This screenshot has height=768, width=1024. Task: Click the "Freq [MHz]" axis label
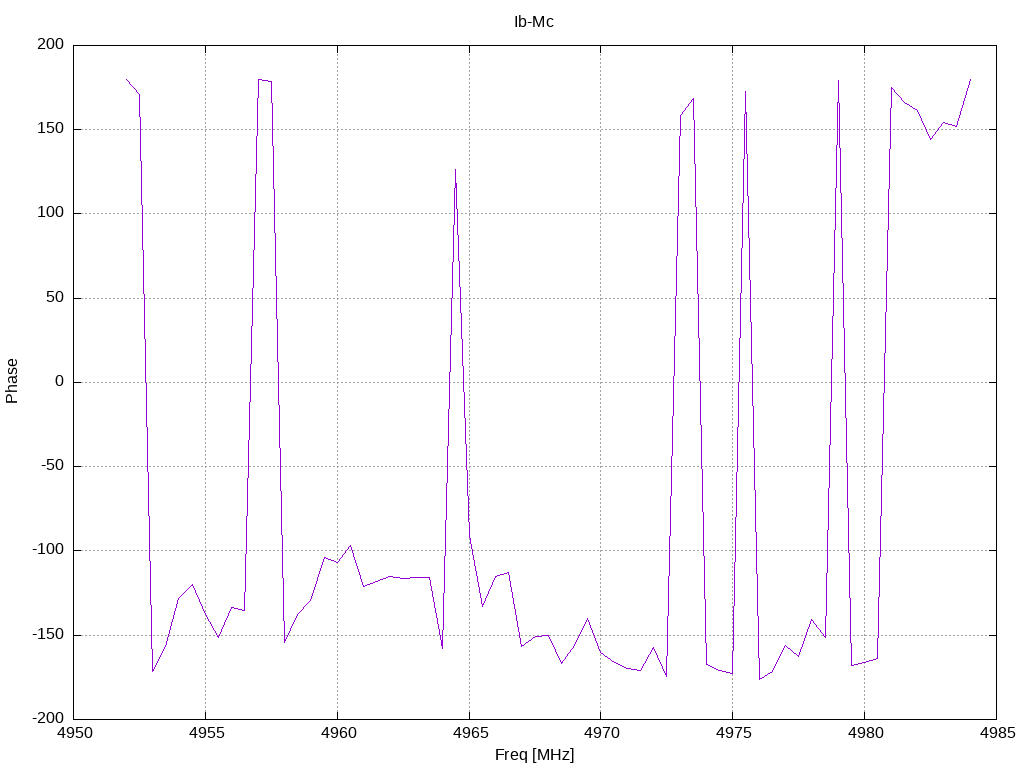[x=534, y=755]
